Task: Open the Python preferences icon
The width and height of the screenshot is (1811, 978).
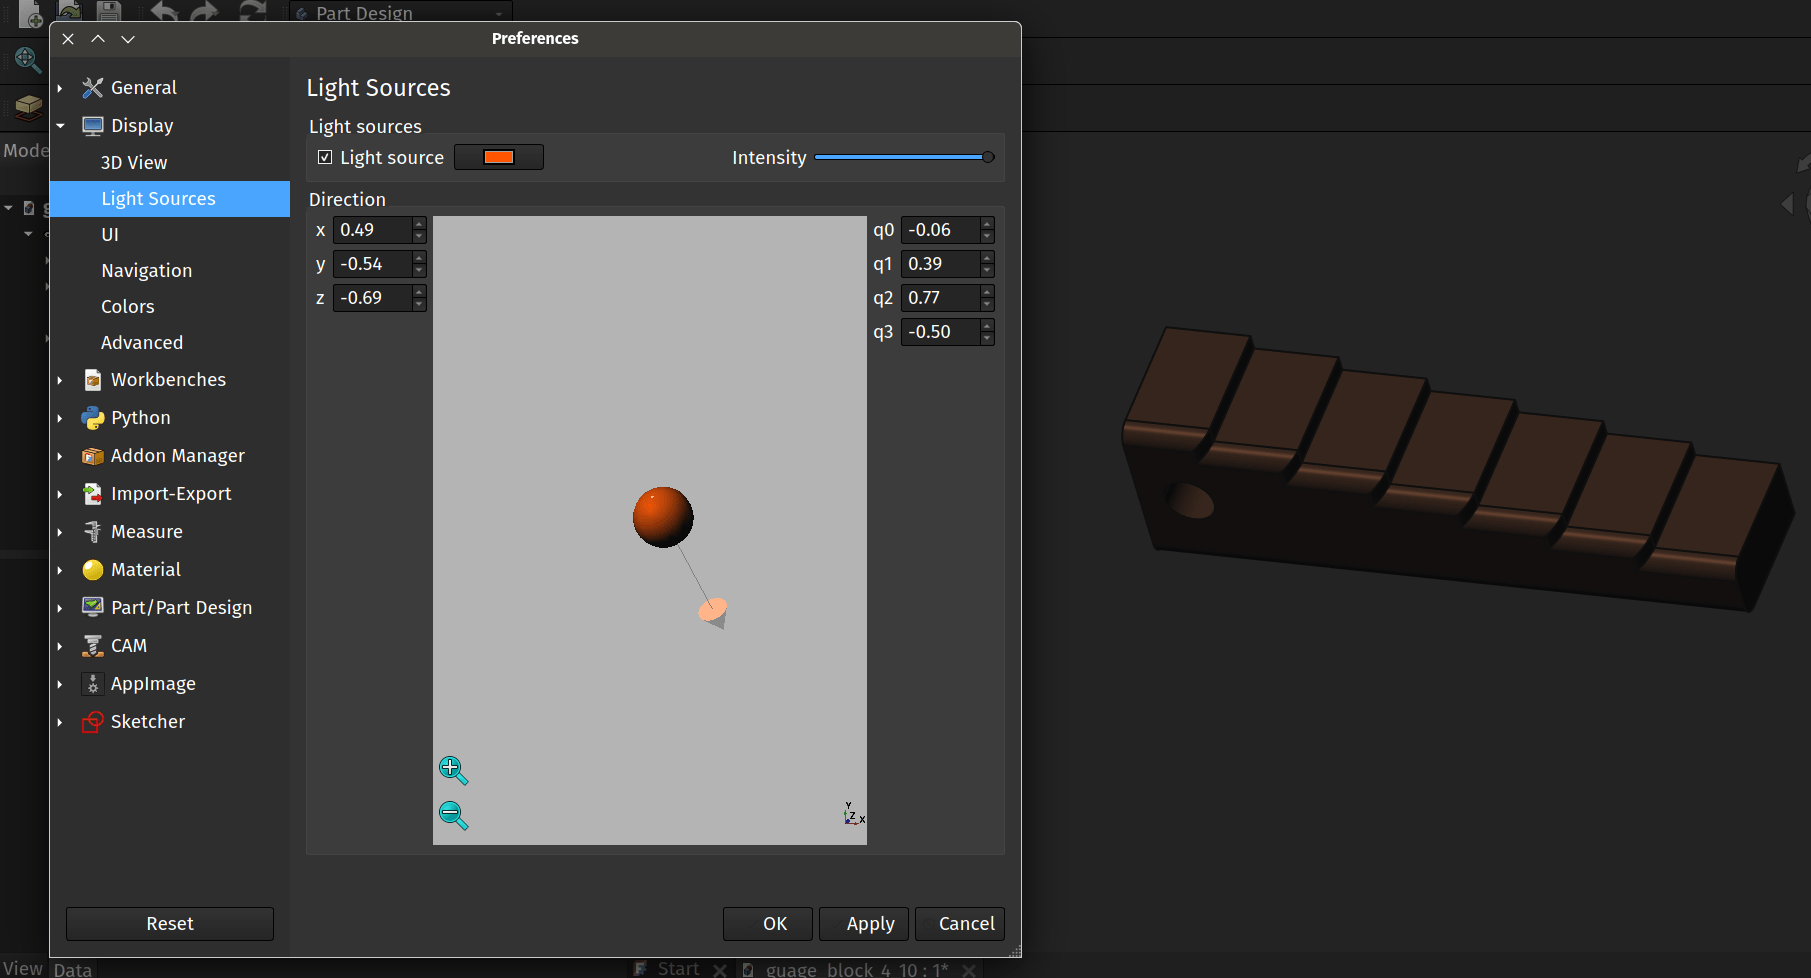Action: click(93, 418)
